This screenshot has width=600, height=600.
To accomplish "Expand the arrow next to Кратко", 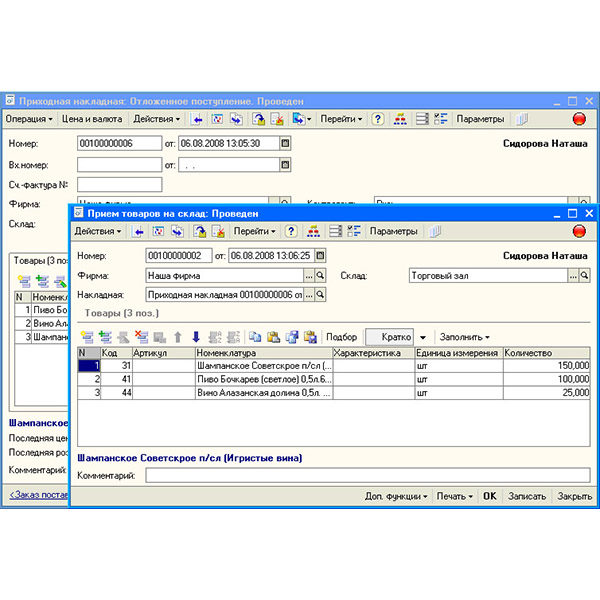I will tap(423, 337).
